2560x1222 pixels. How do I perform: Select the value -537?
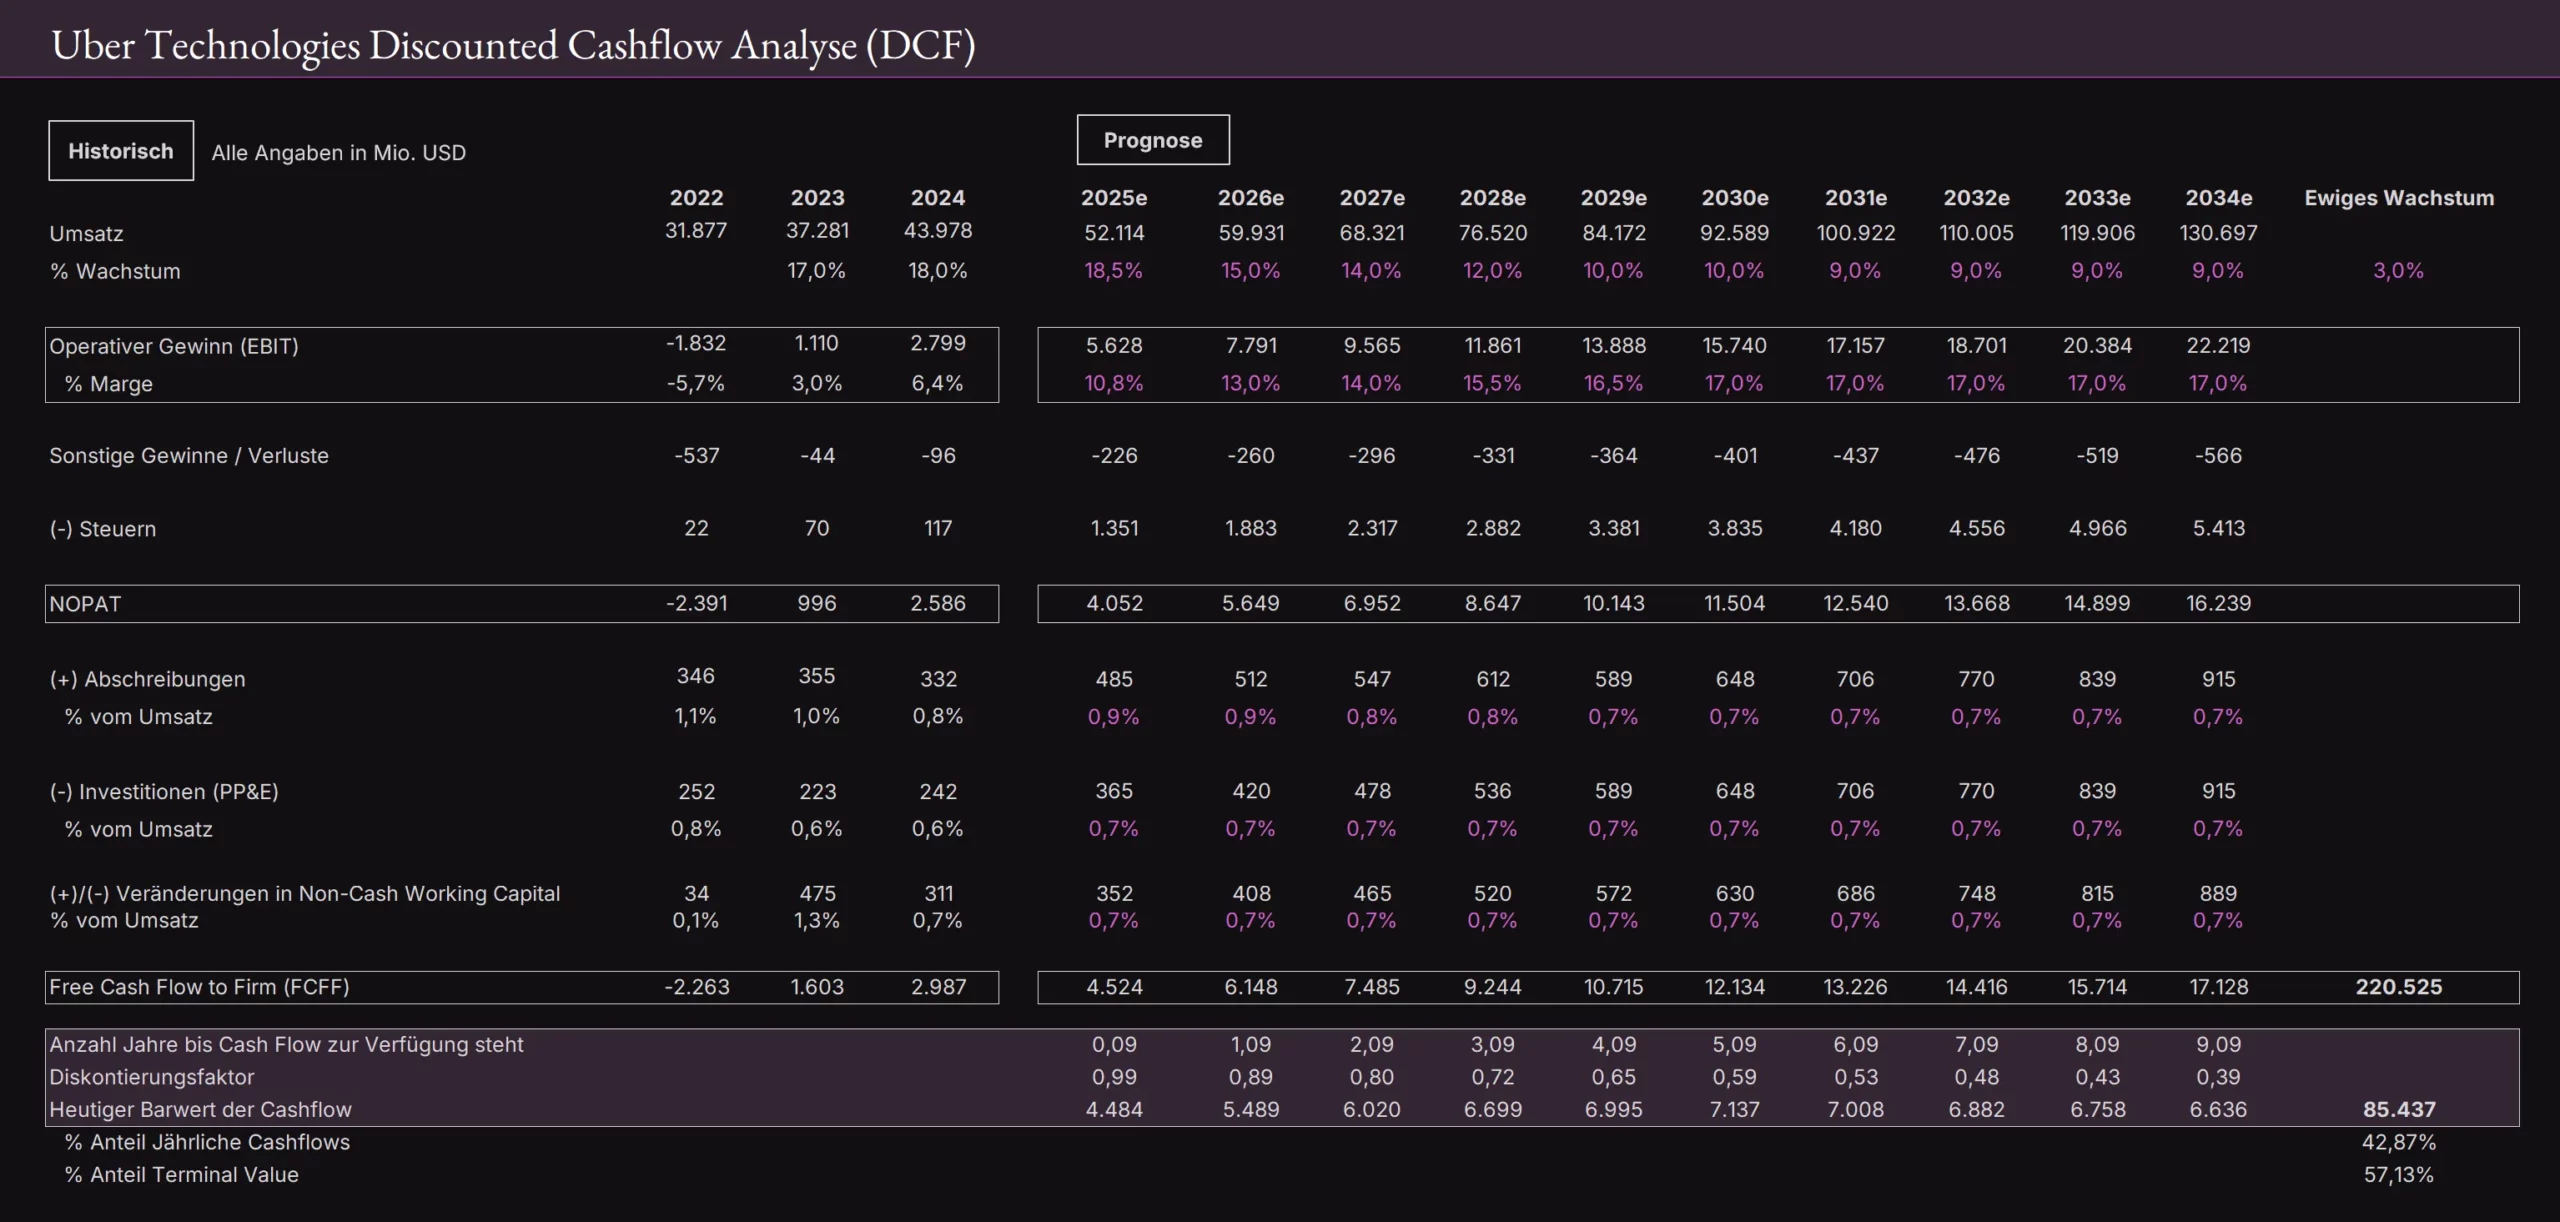point(696,456)
